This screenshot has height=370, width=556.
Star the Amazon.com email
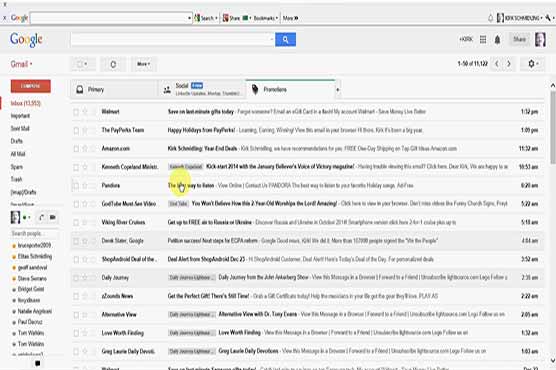click(x=85, y=149)
